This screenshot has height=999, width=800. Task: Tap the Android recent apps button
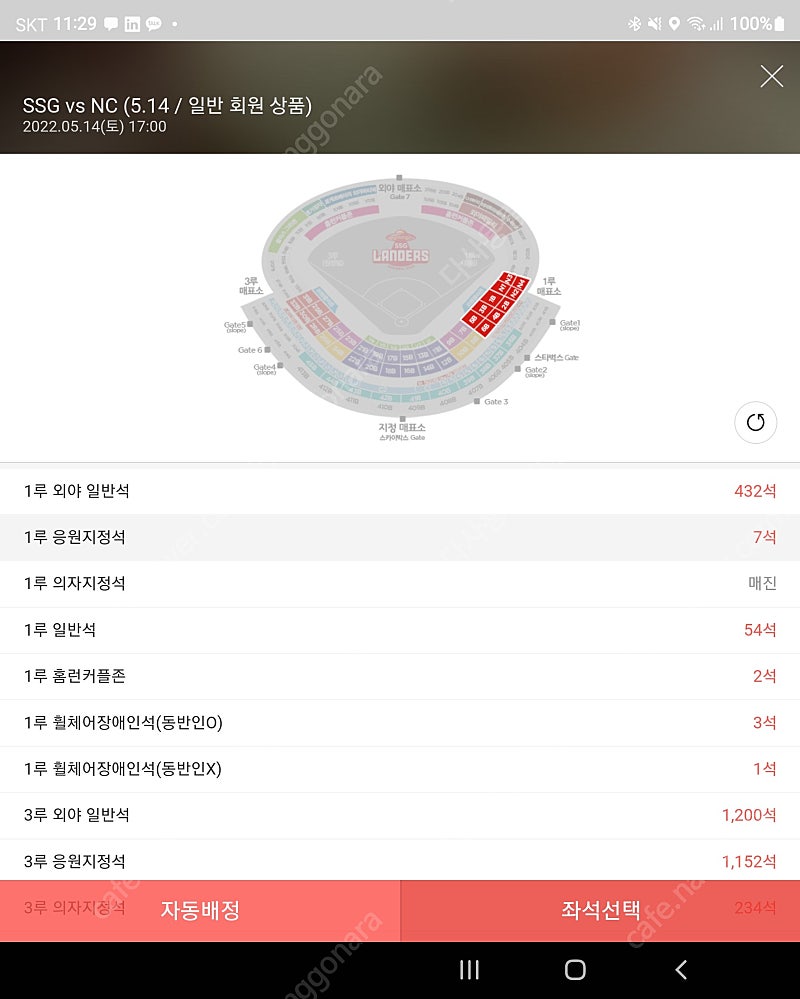[469, 969]
